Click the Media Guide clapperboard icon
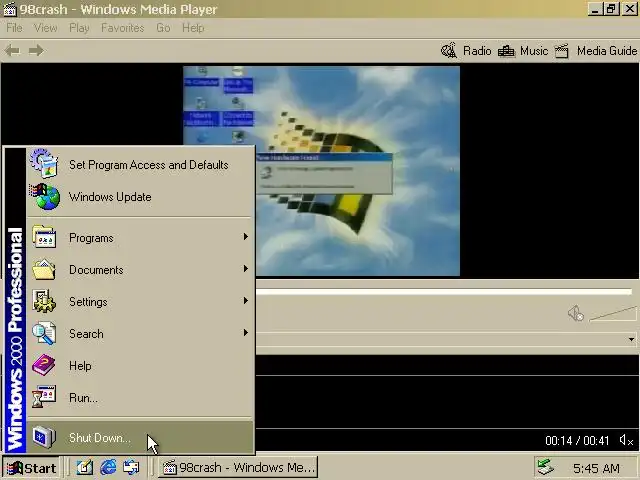The image size is (640, 480). point(562,51)
